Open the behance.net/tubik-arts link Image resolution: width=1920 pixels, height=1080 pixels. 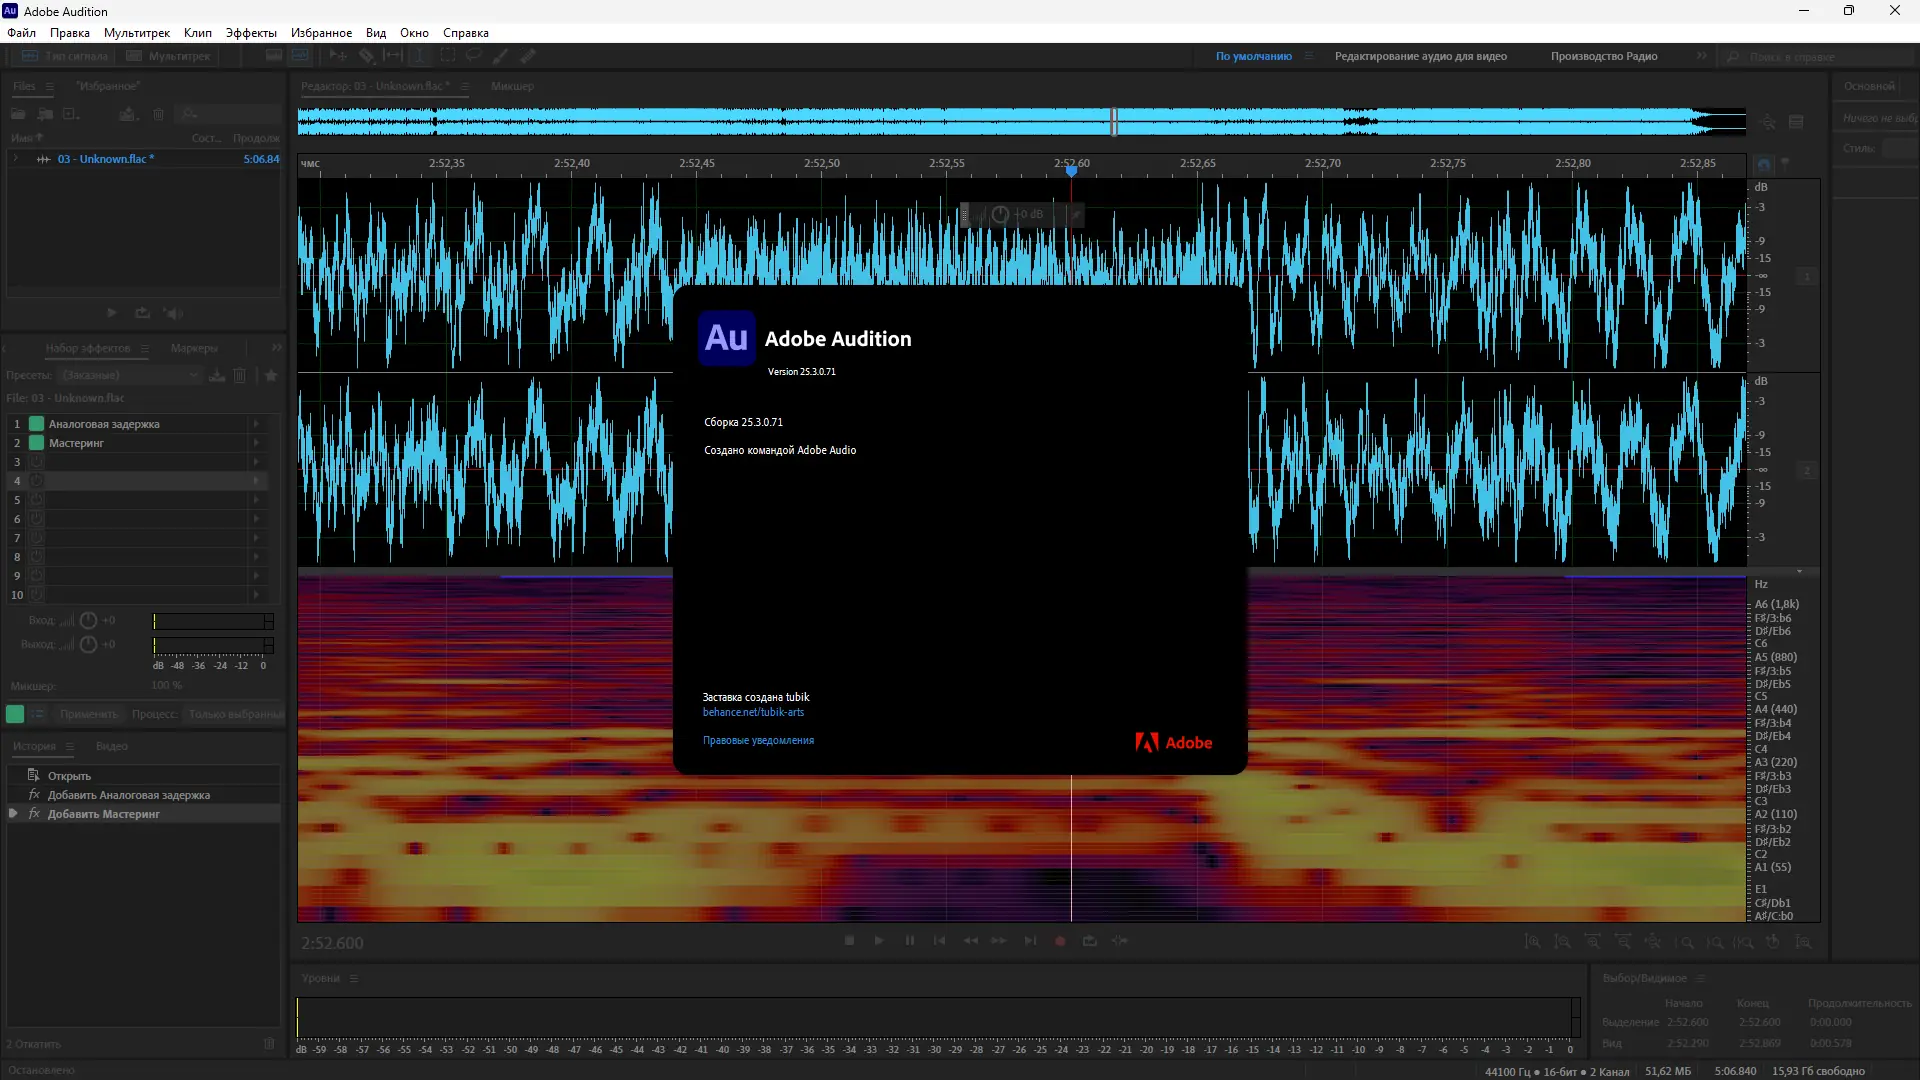pyautogui.click(x=753, y=713)
